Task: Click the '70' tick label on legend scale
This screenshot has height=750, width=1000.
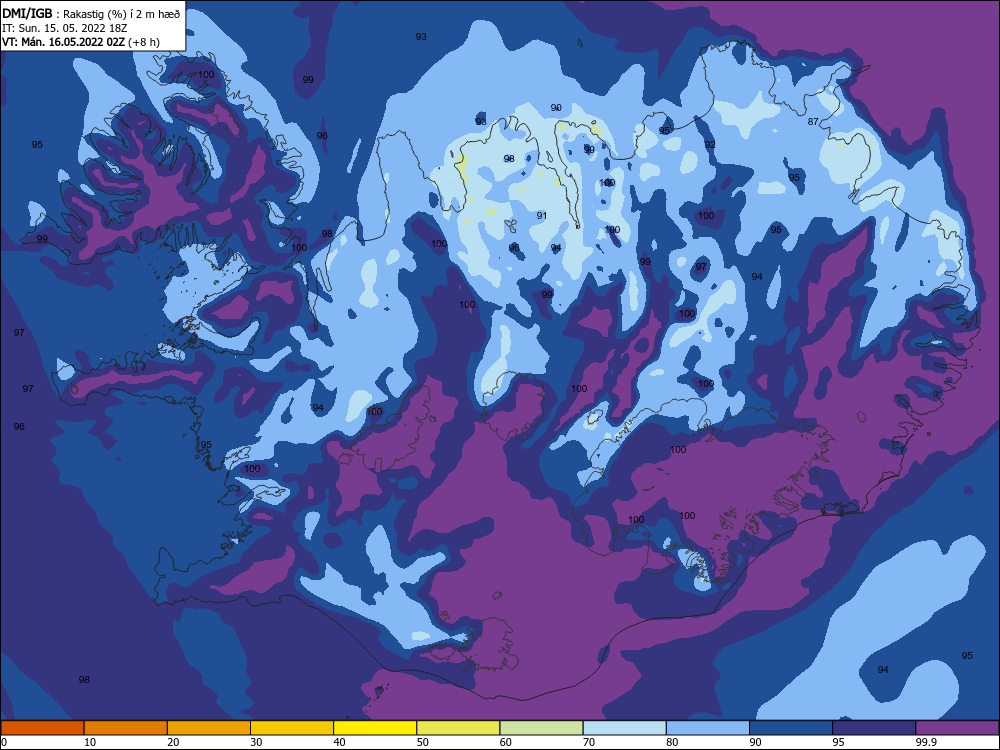Action: (x=589, y=742)
